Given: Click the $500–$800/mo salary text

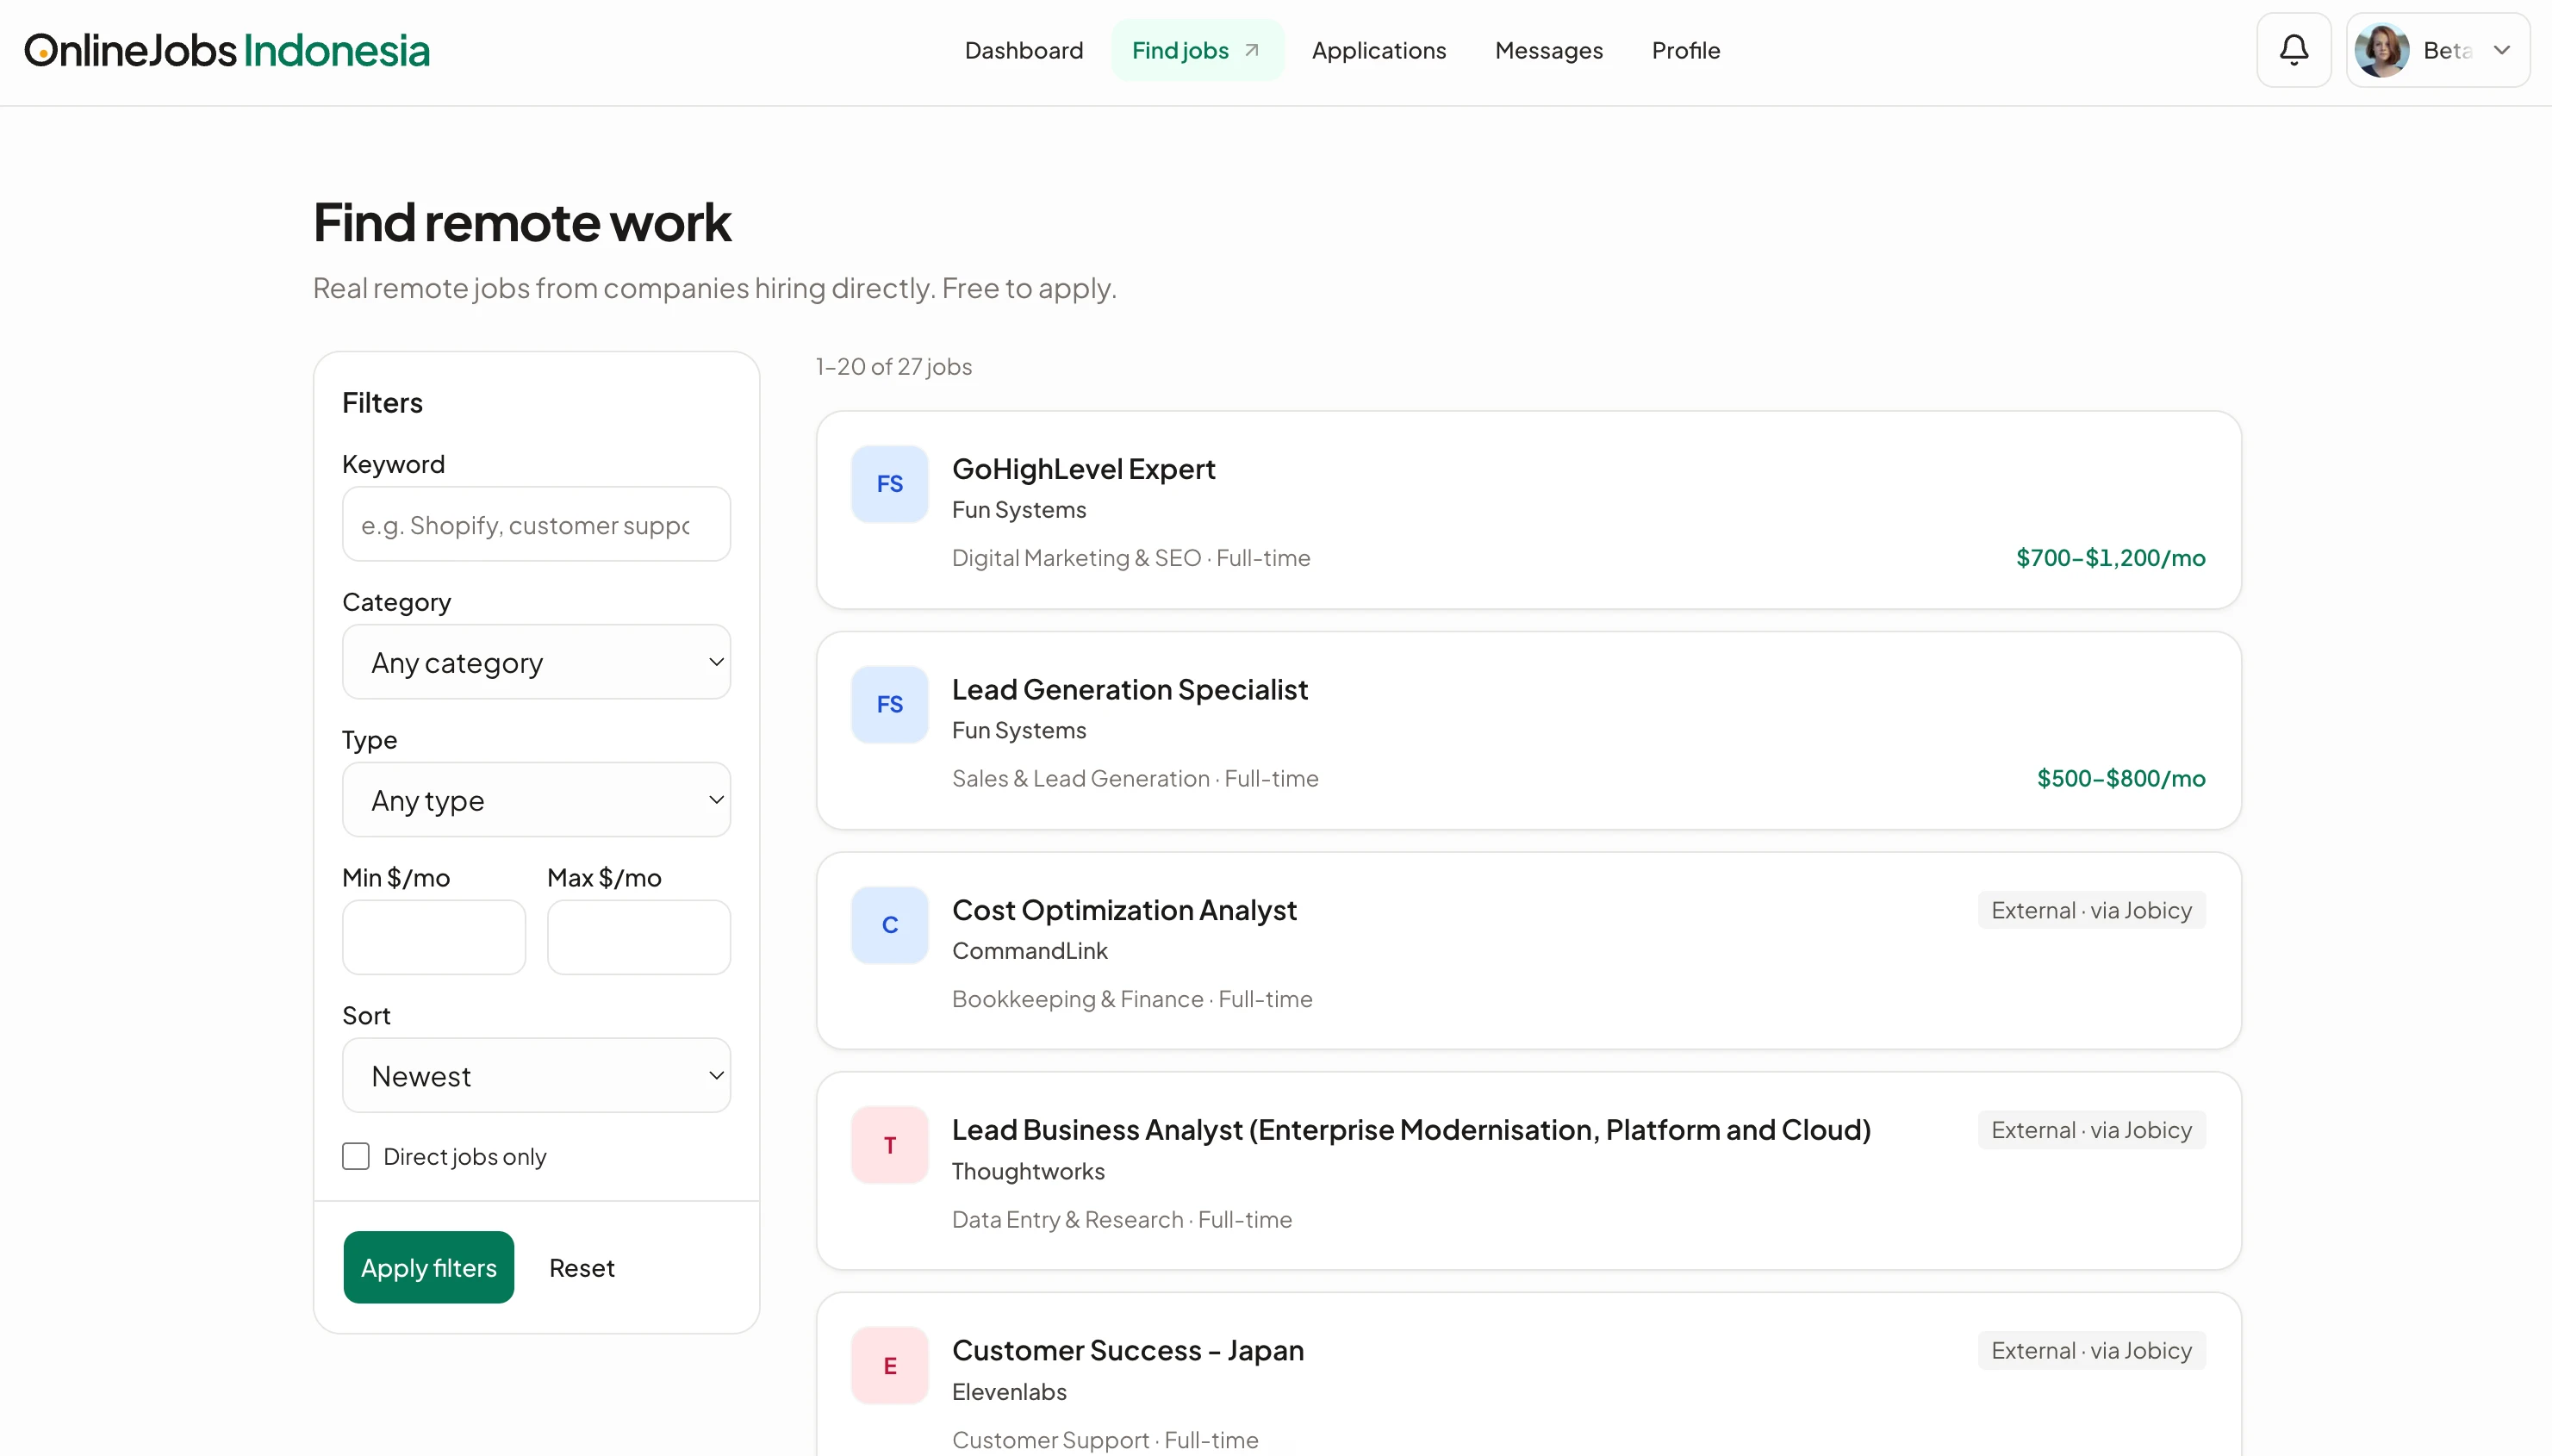Looking at the screenshot, I should (x=2121, y=778).
